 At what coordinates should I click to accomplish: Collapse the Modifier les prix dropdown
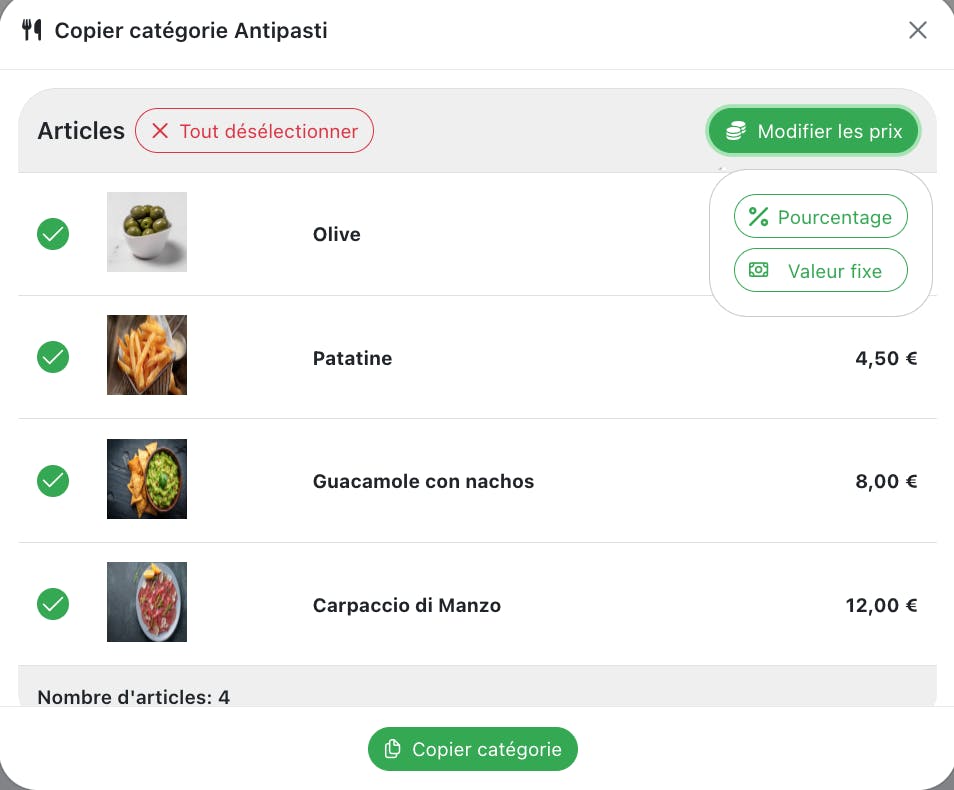813,131
